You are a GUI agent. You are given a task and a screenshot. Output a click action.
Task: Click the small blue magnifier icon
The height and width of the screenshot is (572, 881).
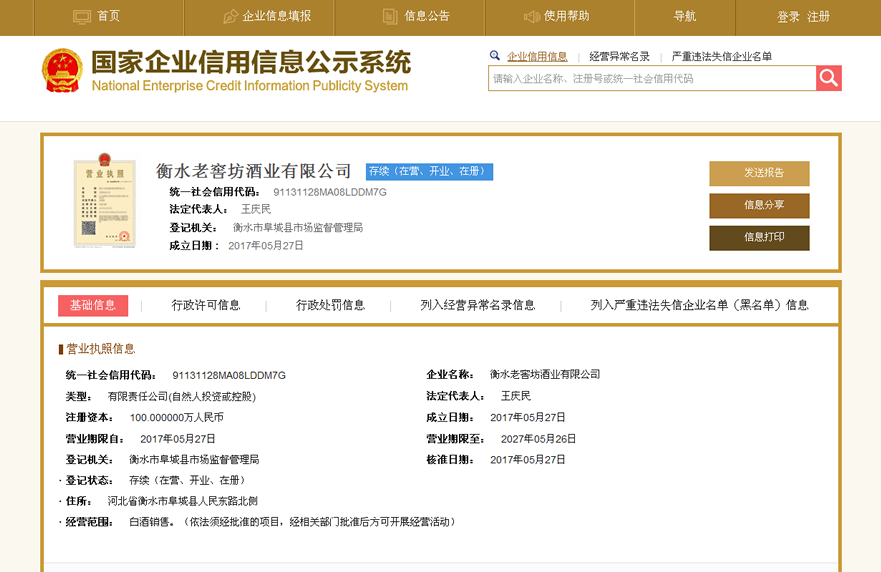coord(494,56)
